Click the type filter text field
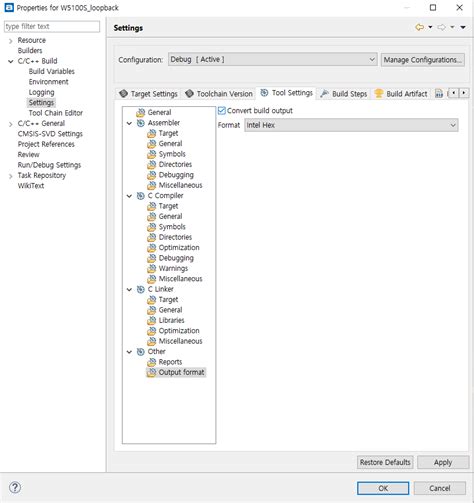The image size is (474, 503). [52, 26]
